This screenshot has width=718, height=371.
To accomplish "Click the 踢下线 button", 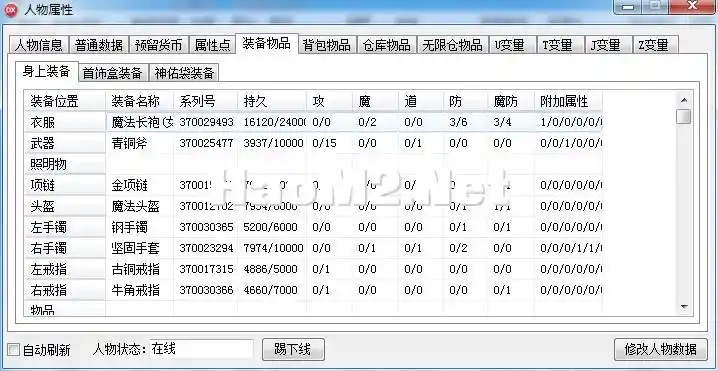I will (x=293, y=349).
